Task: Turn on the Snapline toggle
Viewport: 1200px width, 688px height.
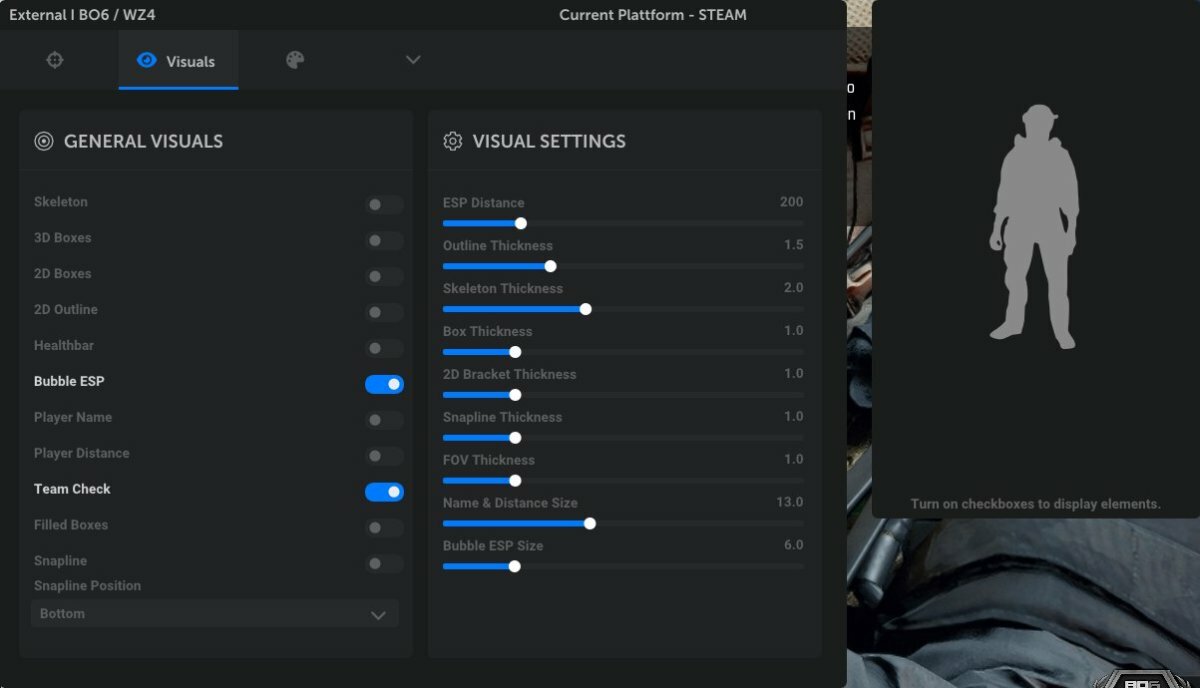Action: pyautogui.click(x=384, y=564)
